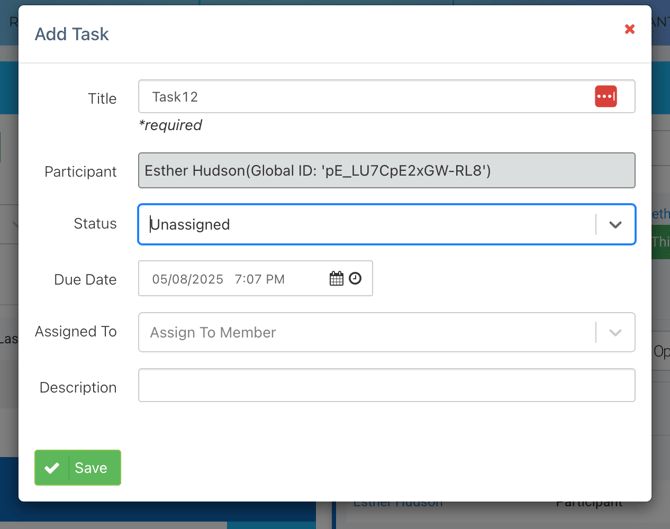The image size is (670, 529).
Task: Open the calendar icon in Due Date
Action: coord(336,279)
